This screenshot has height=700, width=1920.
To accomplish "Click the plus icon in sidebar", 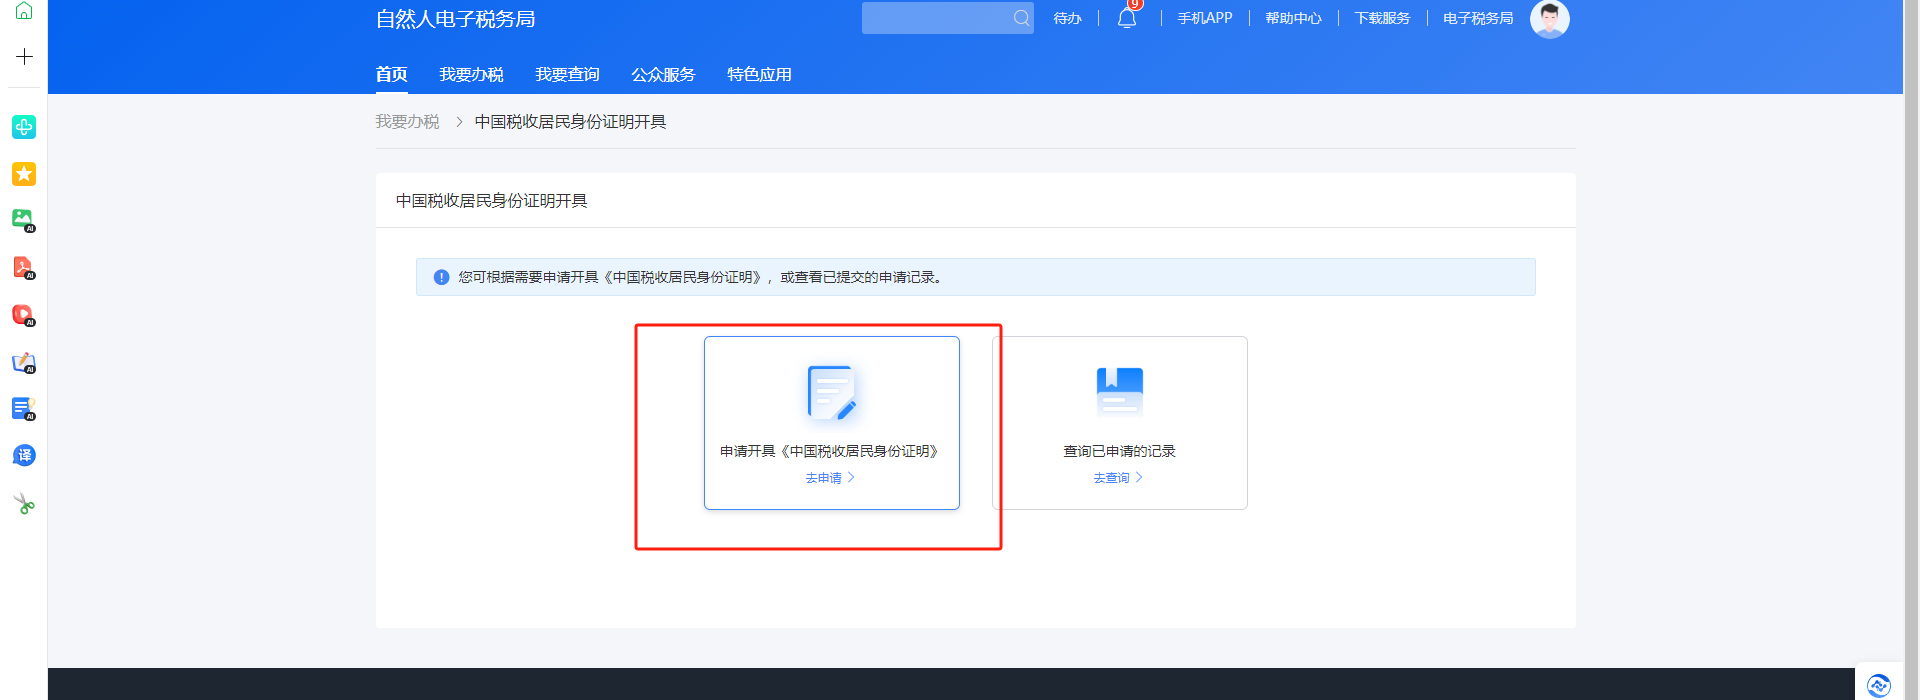I will [x=24, y=57].
